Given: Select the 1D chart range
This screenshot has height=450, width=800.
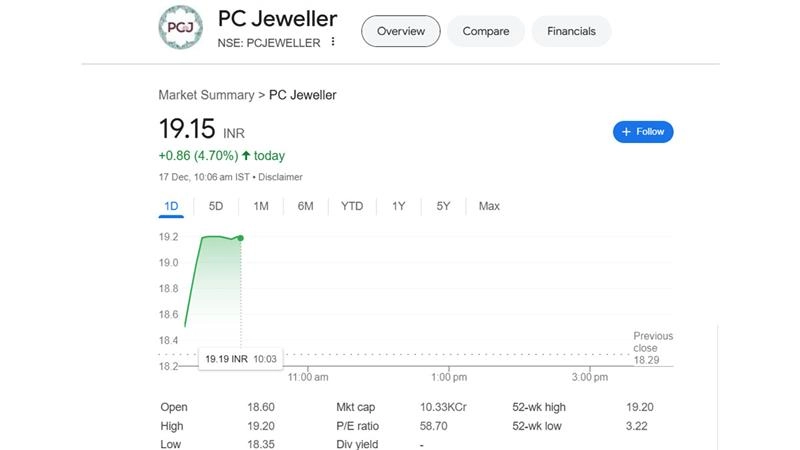Looking at the screenshot, I should (171, 206).
